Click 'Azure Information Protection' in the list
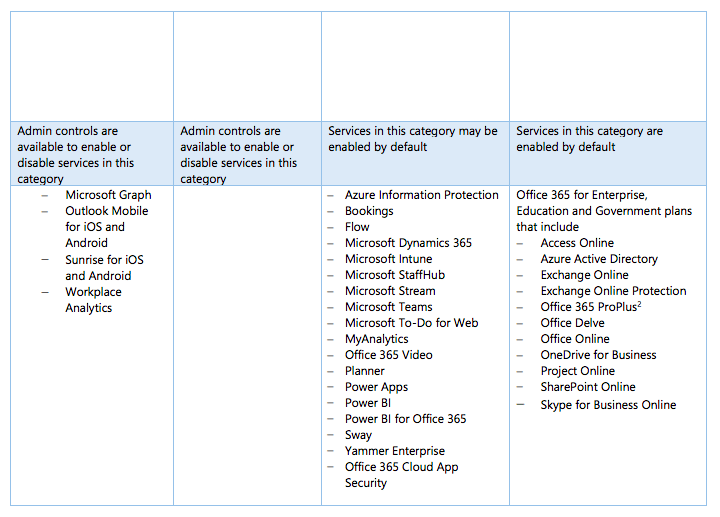The width and height of the screenshot is (720, 517). tap(422, 195)
